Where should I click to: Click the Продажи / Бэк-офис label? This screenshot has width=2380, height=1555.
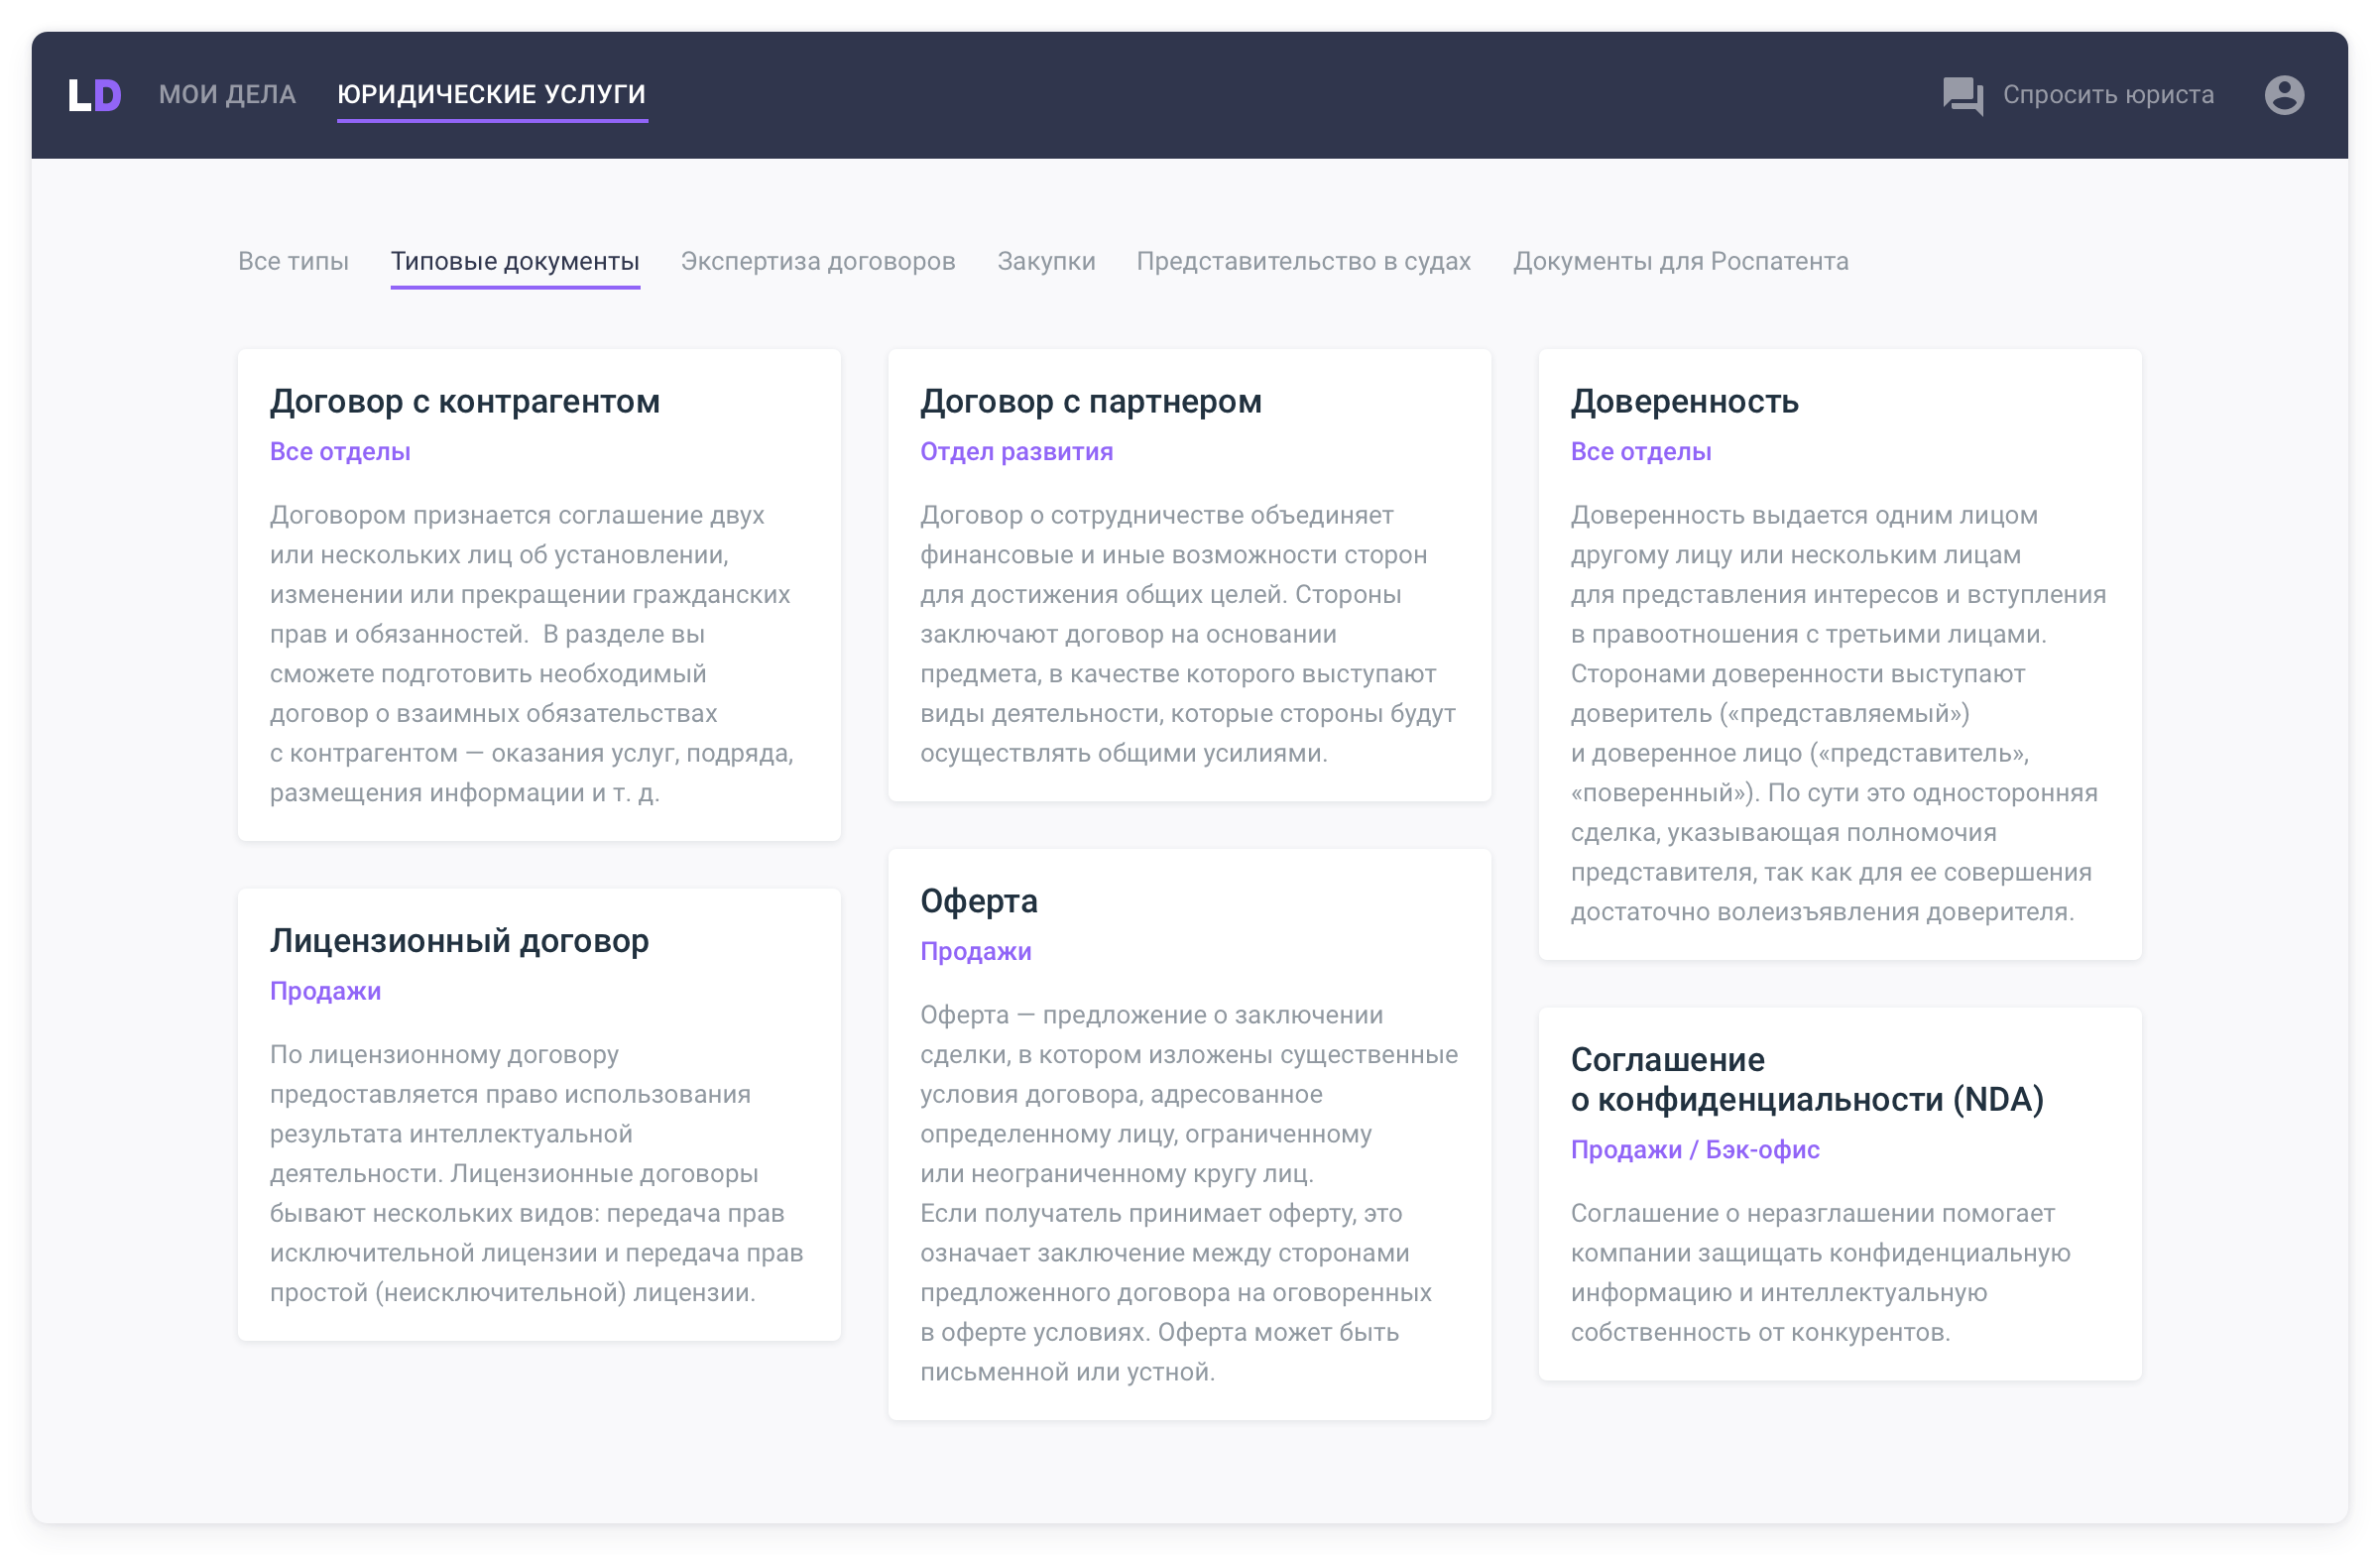1694,1149
